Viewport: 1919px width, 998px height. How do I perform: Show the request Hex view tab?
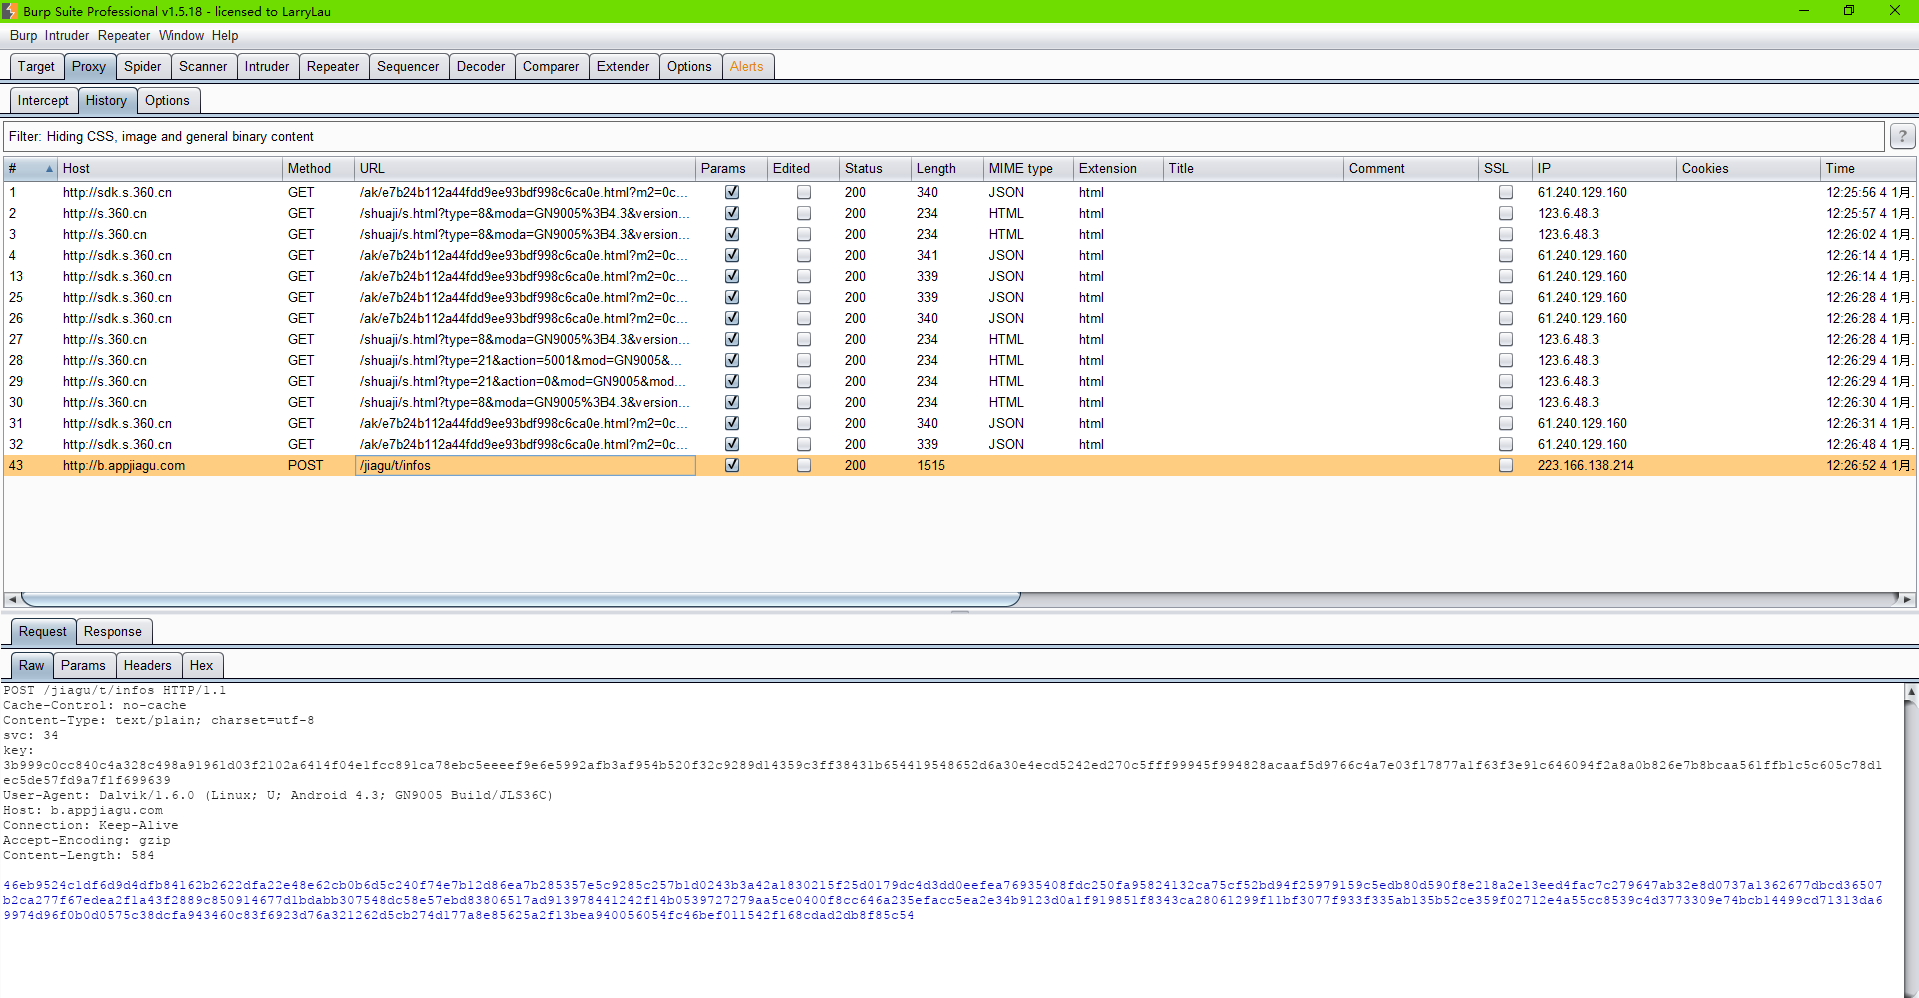click(x=201, y=665)
